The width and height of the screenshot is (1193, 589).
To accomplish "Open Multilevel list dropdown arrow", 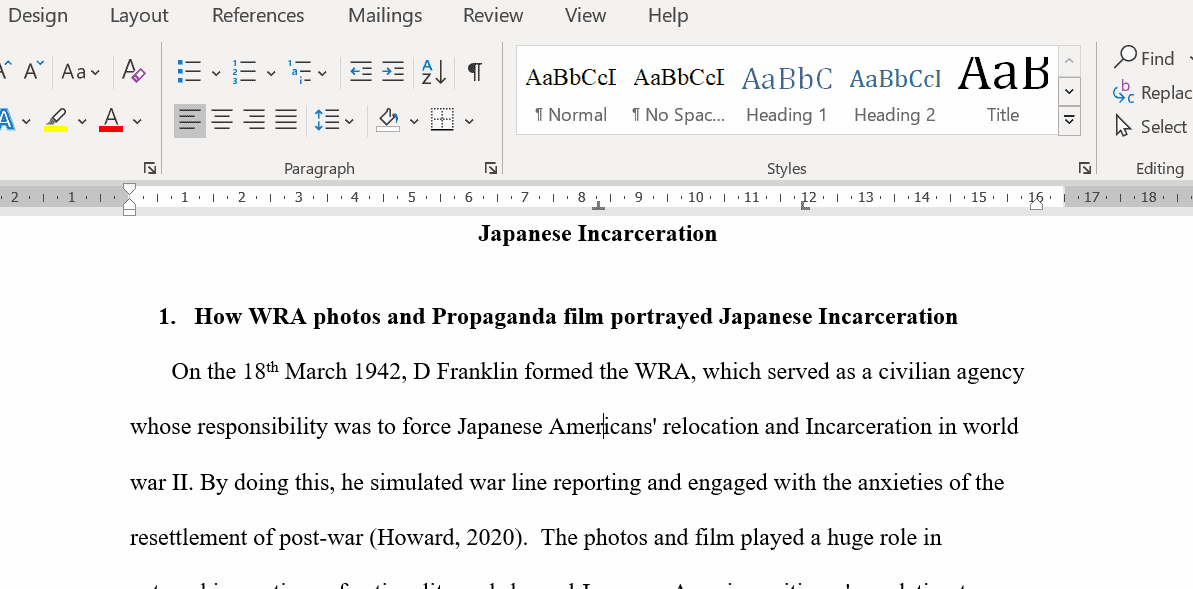I will (x=323, y=73).
